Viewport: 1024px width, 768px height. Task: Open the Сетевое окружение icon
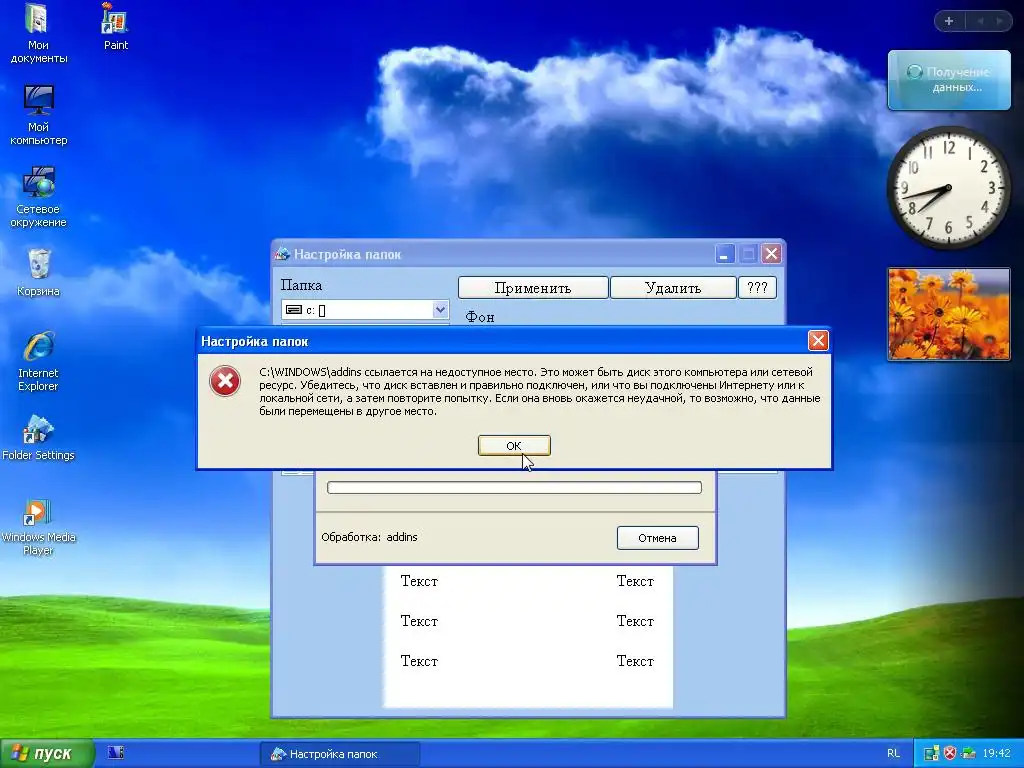click(38, 197)
